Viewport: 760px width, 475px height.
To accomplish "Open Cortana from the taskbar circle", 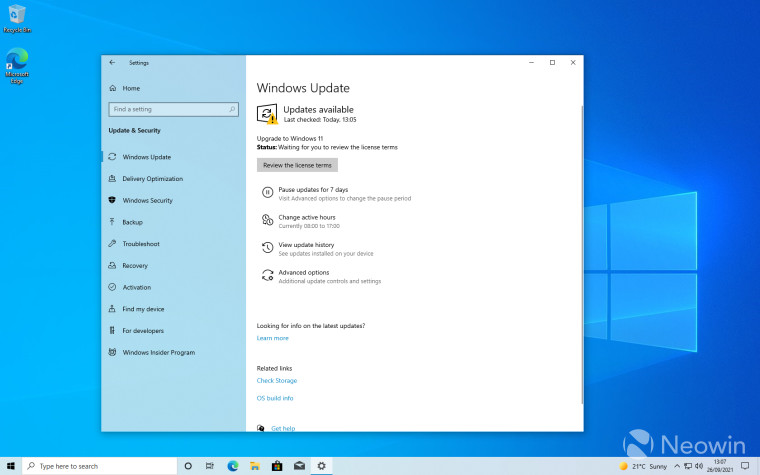I will coord(188,466).
